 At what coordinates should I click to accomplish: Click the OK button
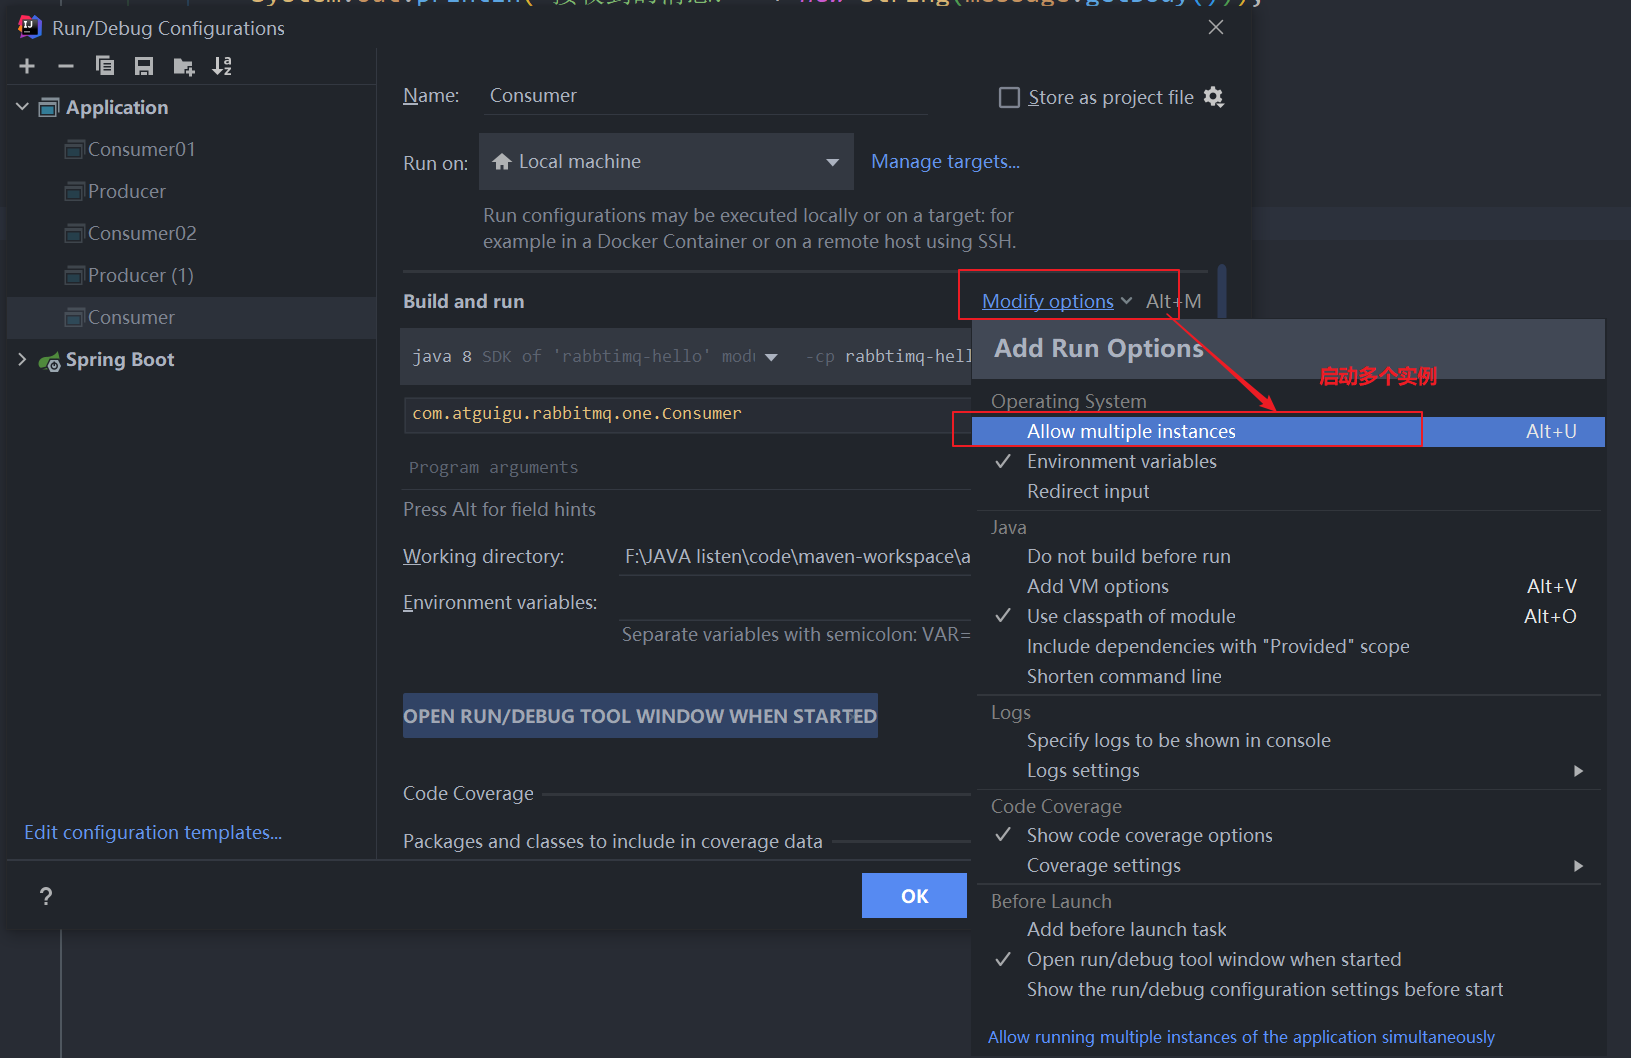coord(914,896)
